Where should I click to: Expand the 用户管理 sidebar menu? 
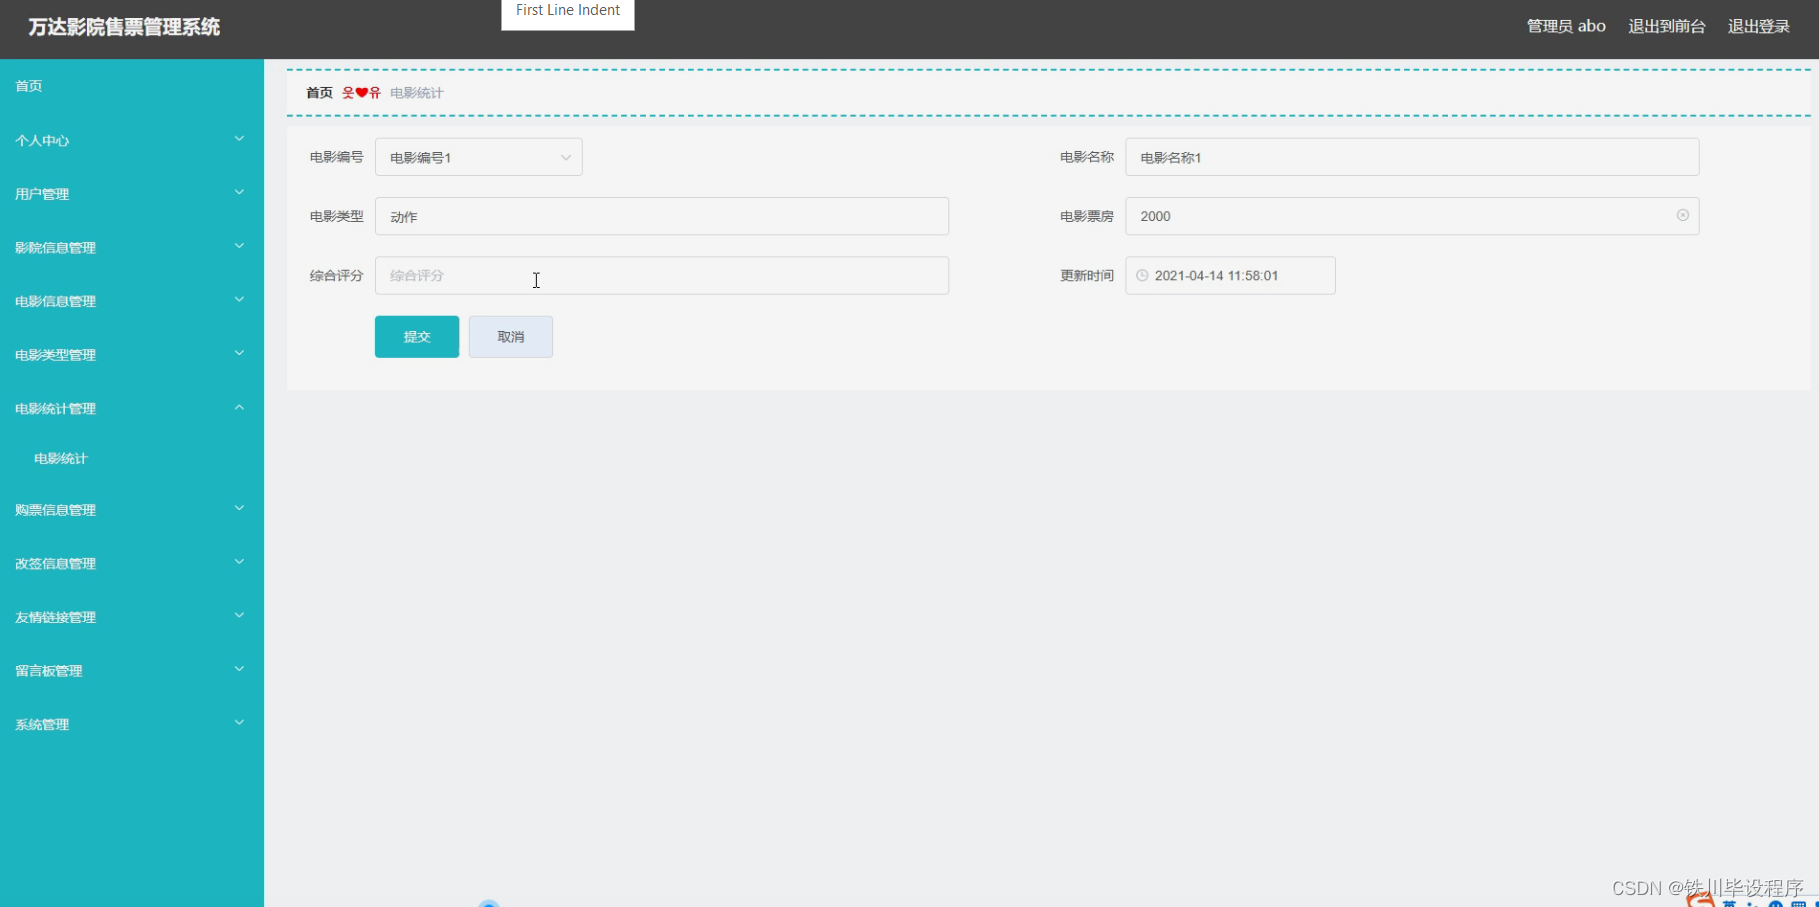[132, 194]
